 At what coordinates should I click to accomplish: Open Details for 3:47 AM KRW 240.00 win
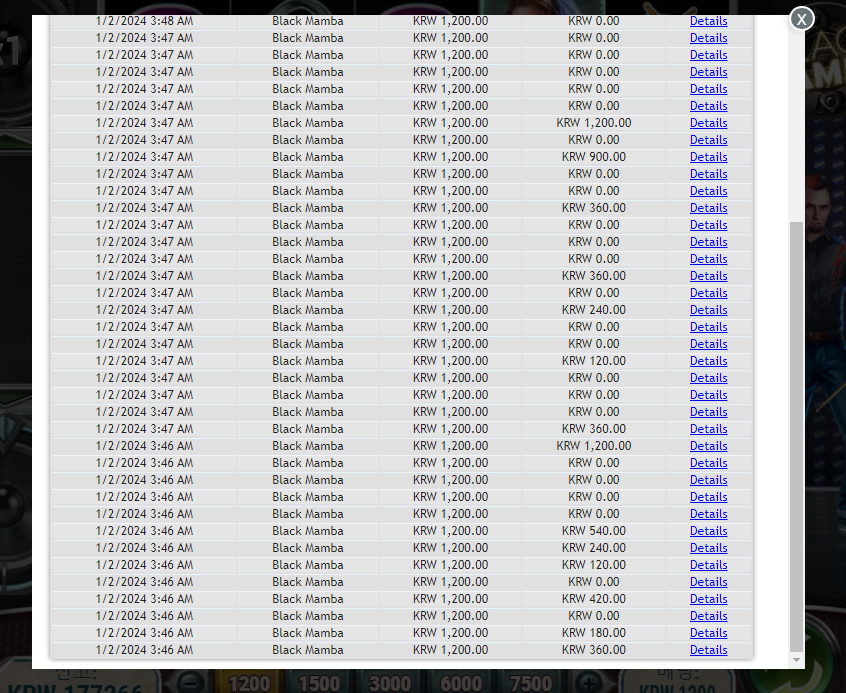(708, 310)
